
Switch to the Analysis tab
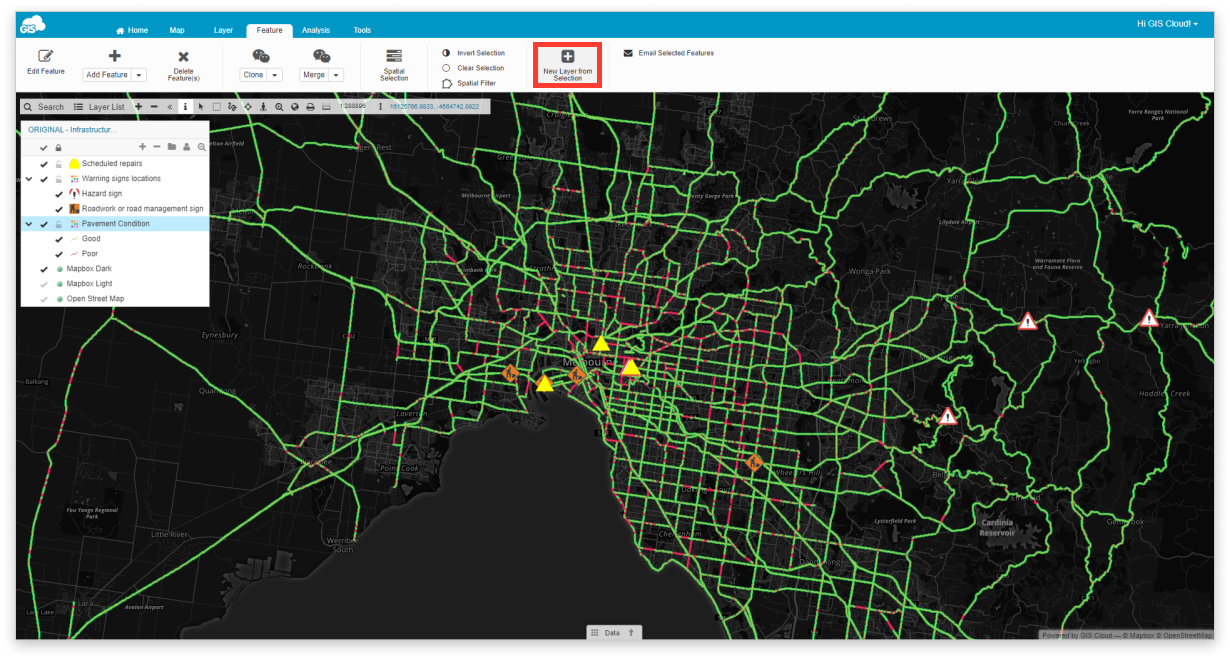pyautogui.click(x=316, y=30)
